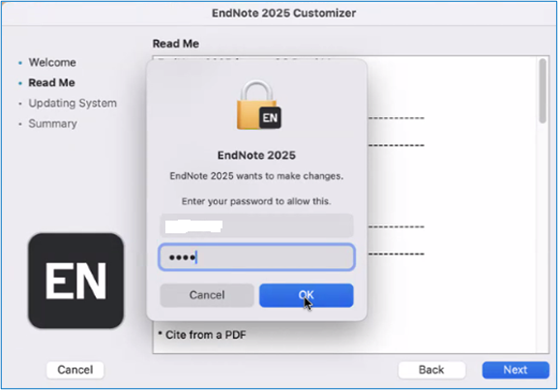Go Back in the Customizer window
The width and height of the screenshot is (558, 390).
point(431,370)
